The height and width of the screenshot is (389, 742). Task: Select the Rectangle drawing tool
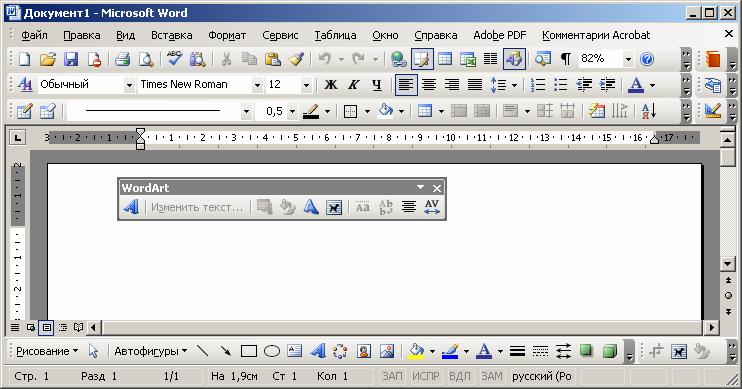pyautogui.click(x=249, y=351)
